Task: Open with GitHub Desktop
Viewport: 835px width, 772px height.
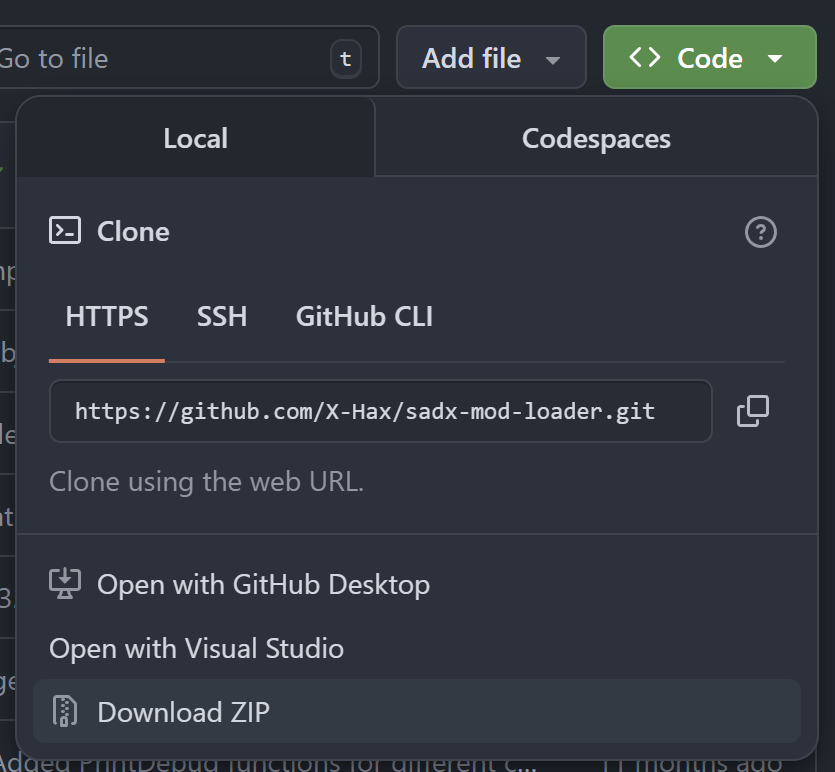Action: (263, 584)
